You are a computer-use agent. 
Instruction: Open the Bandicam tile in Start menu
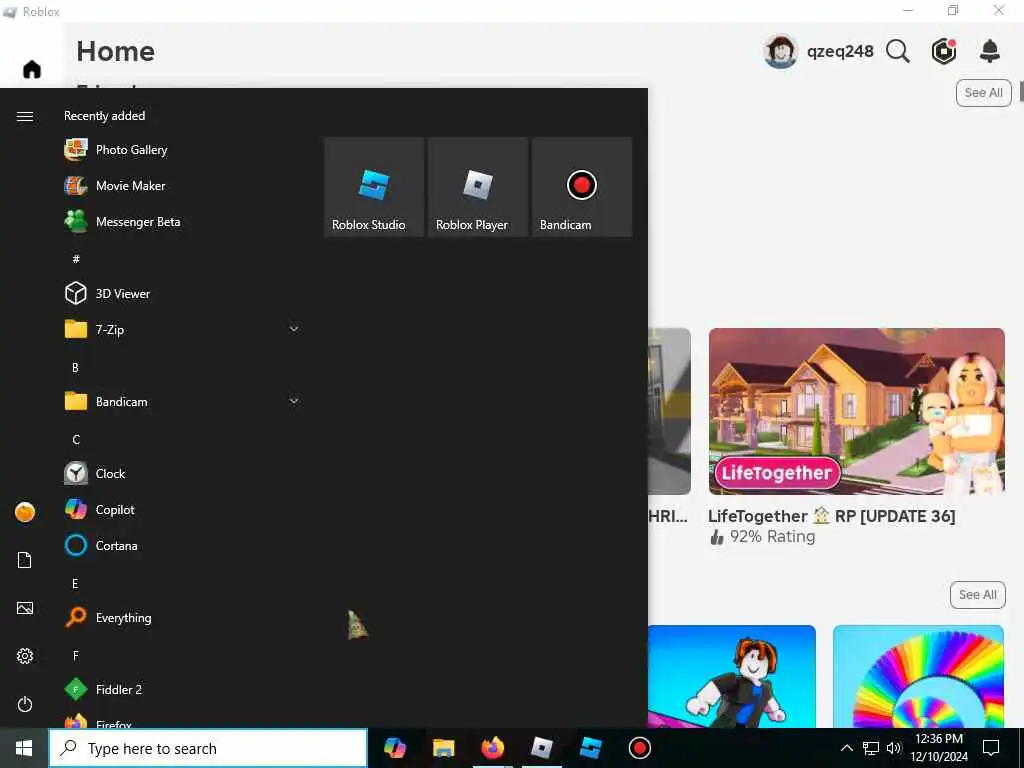[582, 187]
